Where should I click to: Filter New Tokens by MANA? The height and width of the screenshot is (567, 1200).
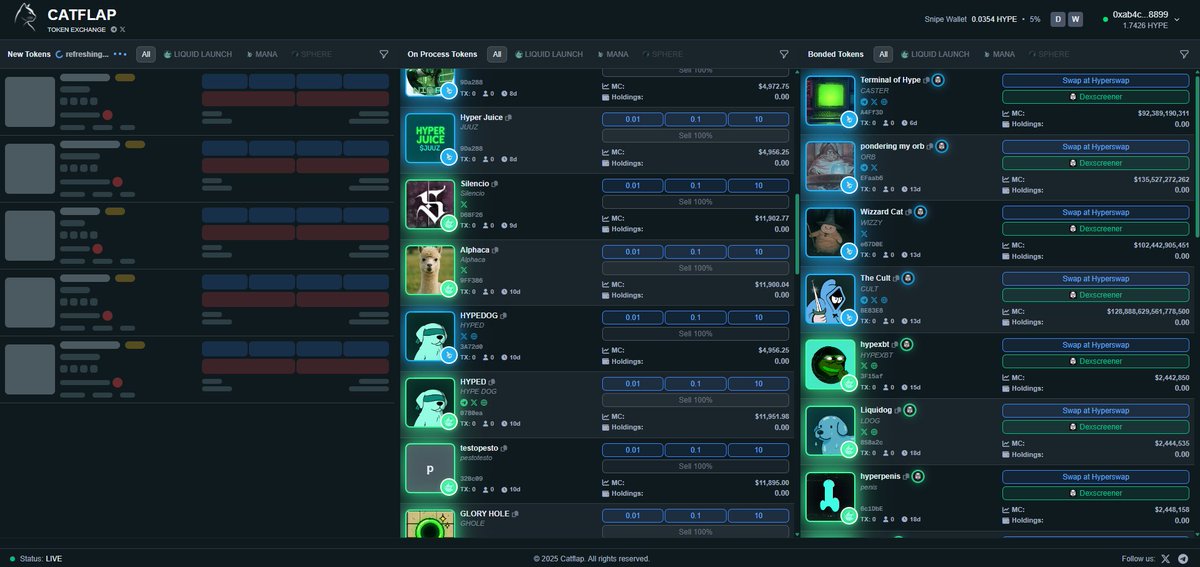[262, 54]
